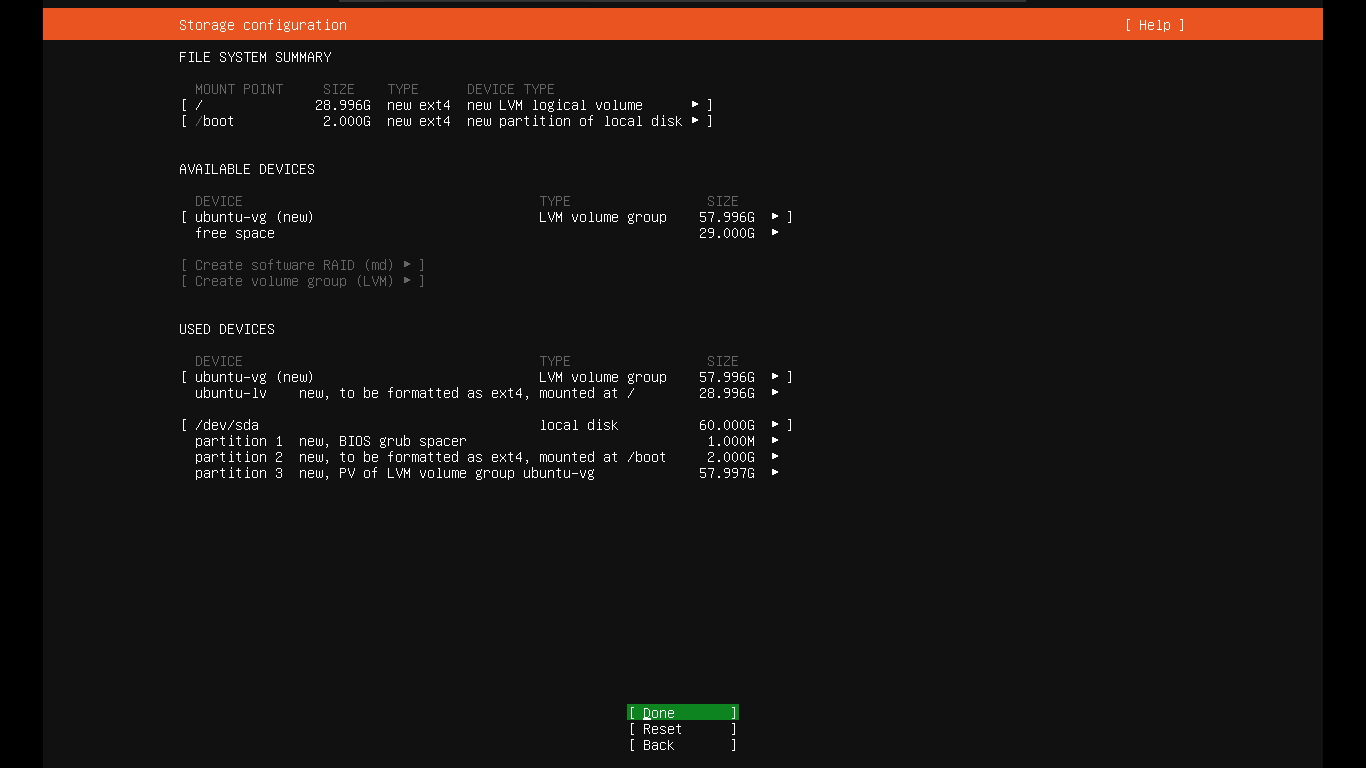Click arrow next to free space 29.000G

(775, 233)
